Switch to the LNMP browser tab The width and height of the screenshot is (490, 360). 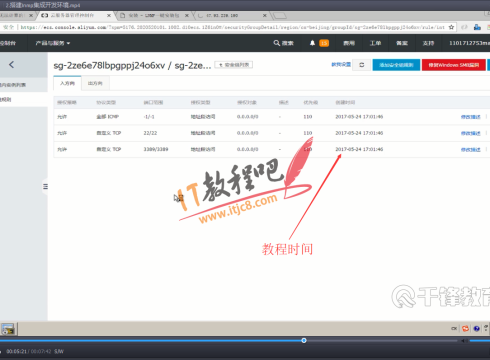click(x=154, y=15)
